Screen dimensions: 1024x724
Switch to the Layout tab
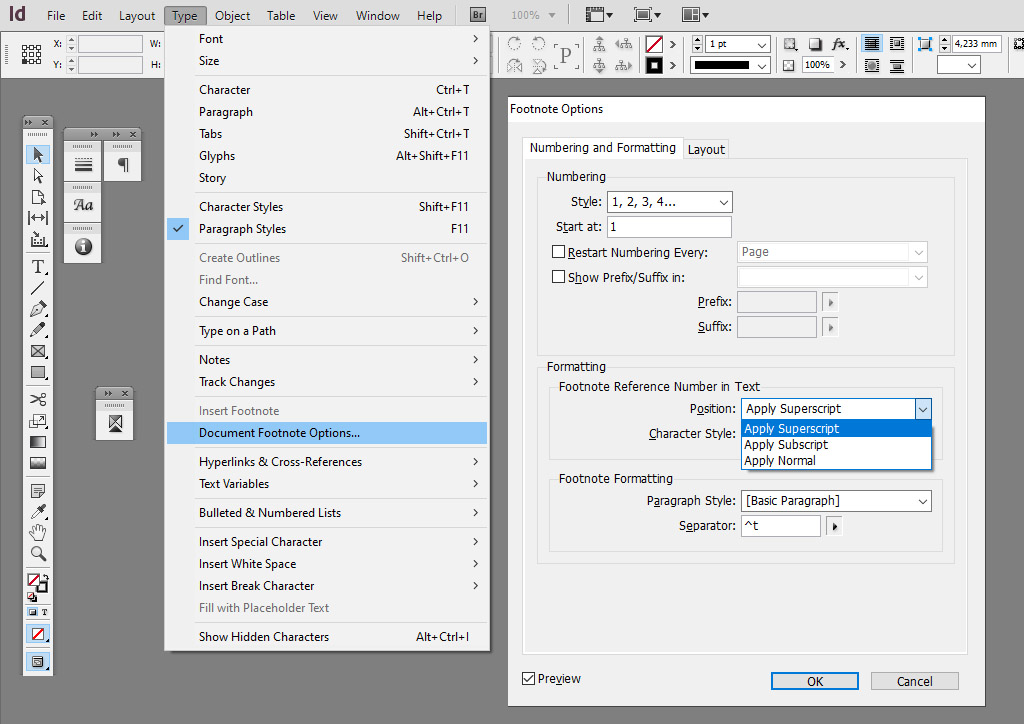tap(706, 149)
